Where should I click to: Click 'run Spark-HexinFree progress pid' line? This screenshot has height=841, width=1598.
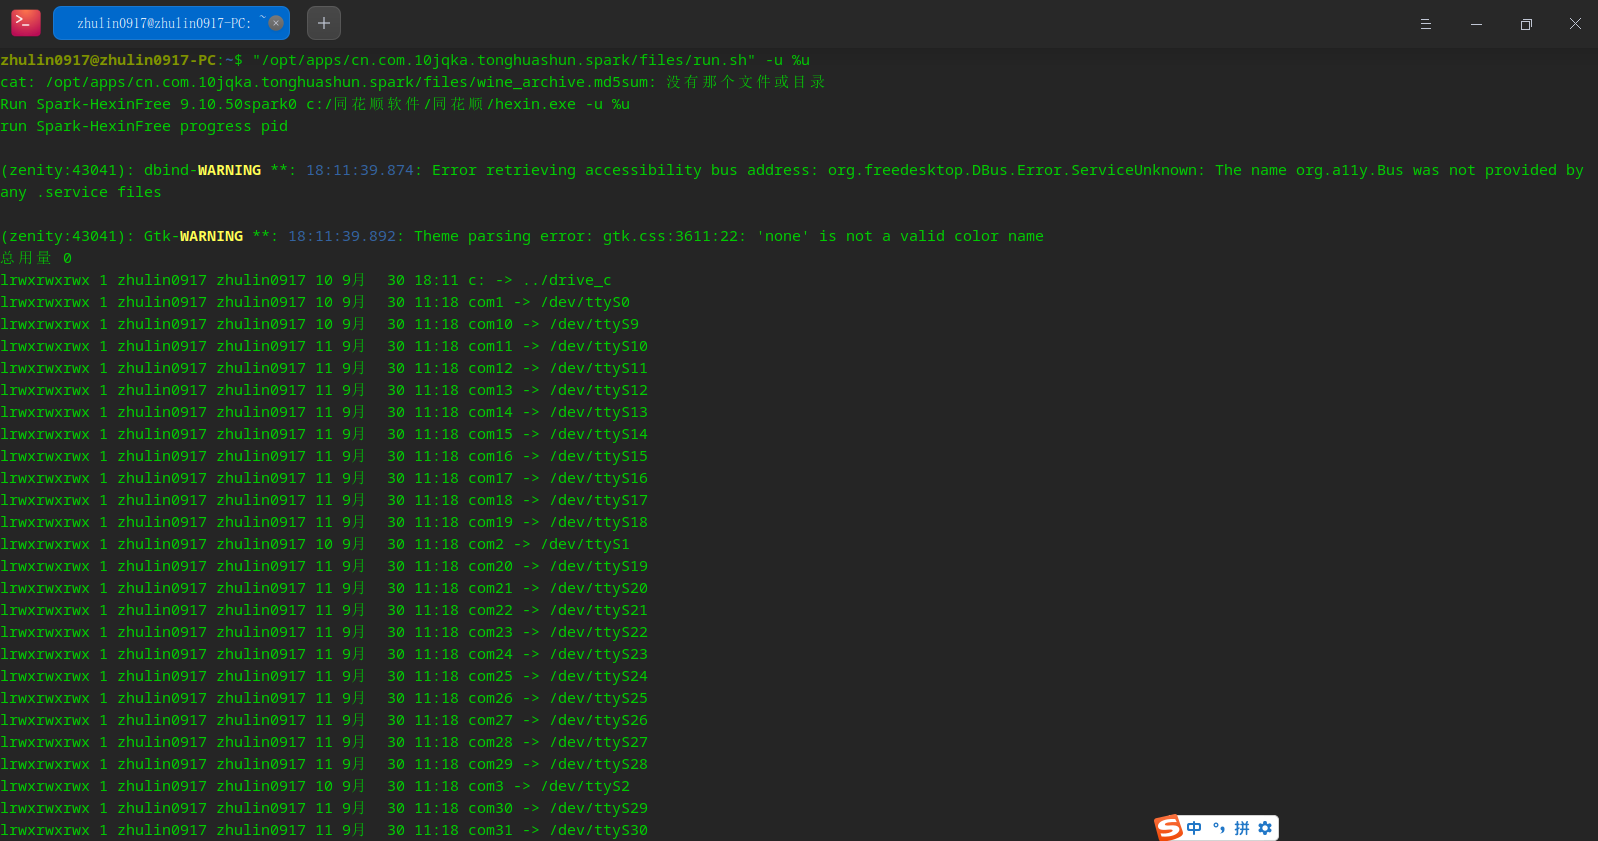144,126
